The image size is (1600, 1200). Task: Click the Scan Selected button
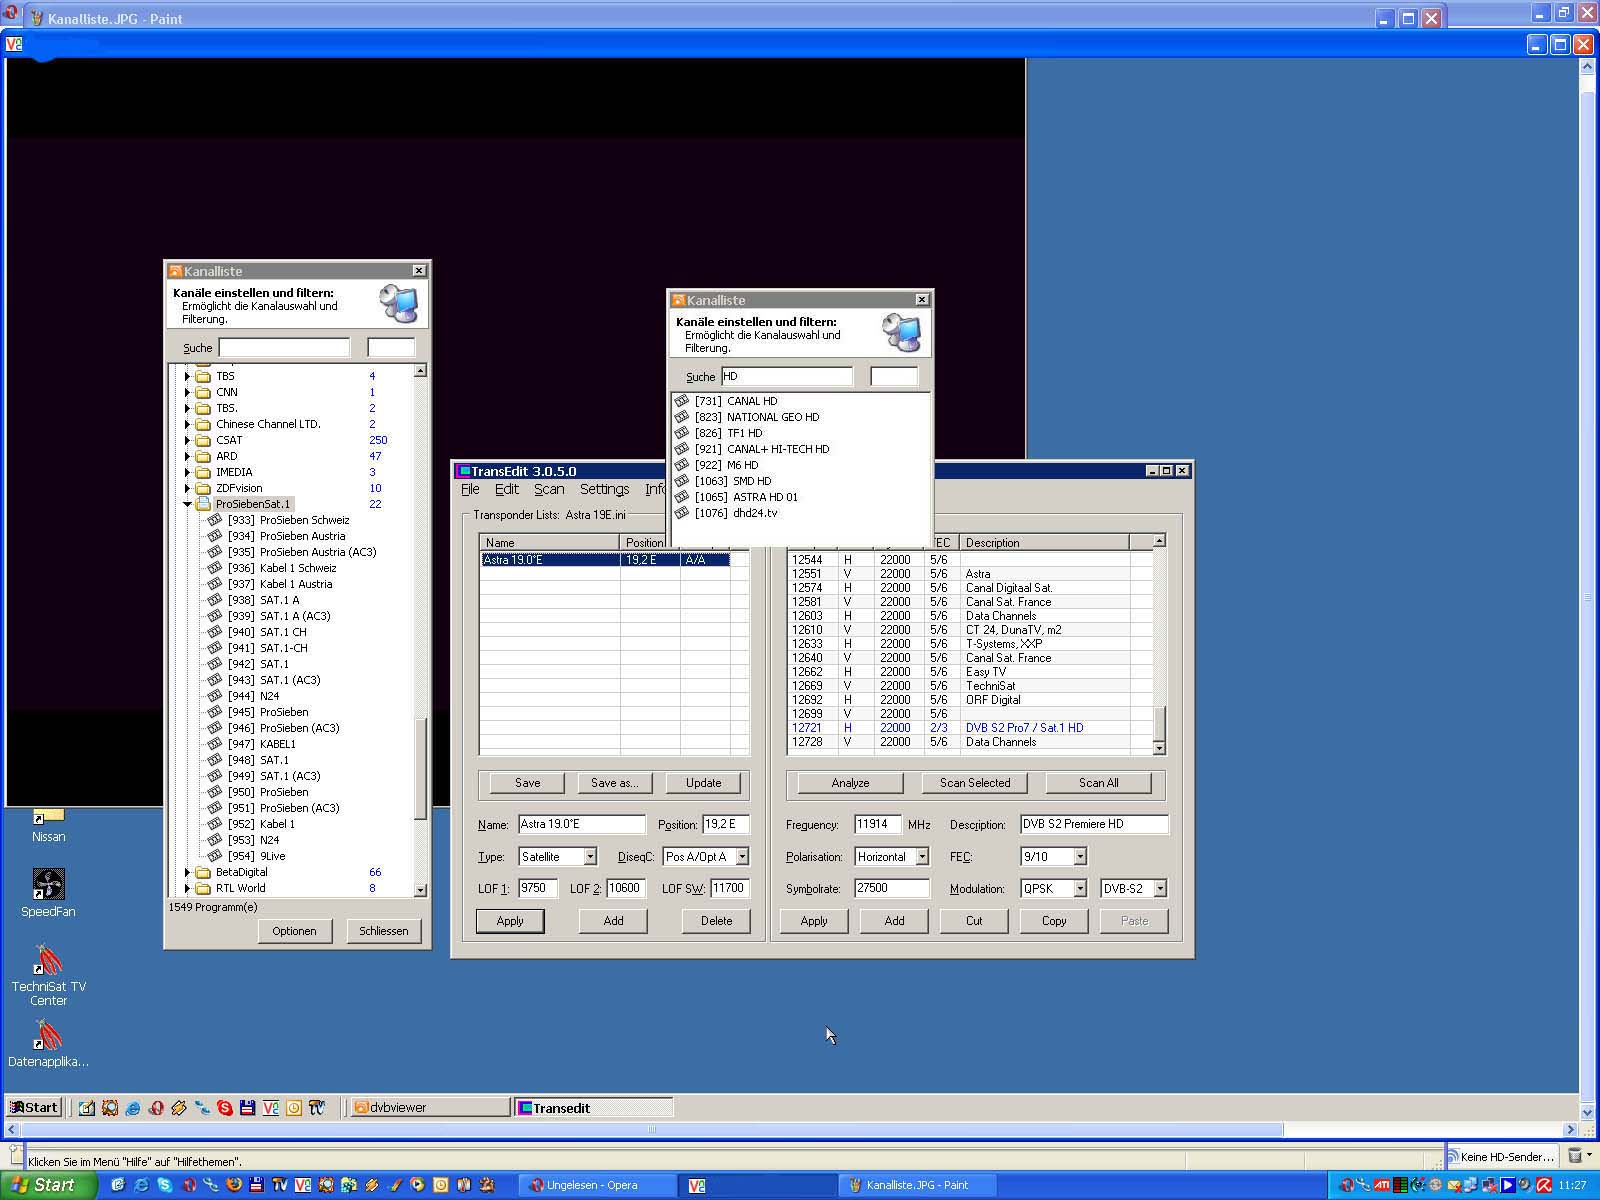975,783
